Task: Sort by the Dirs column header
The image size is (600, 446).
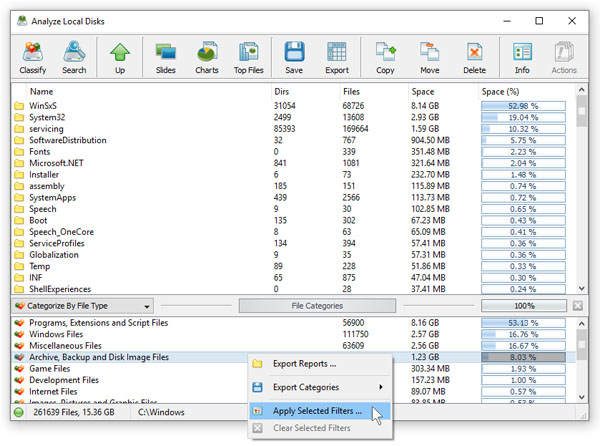Action: click(x=305, y=91)
